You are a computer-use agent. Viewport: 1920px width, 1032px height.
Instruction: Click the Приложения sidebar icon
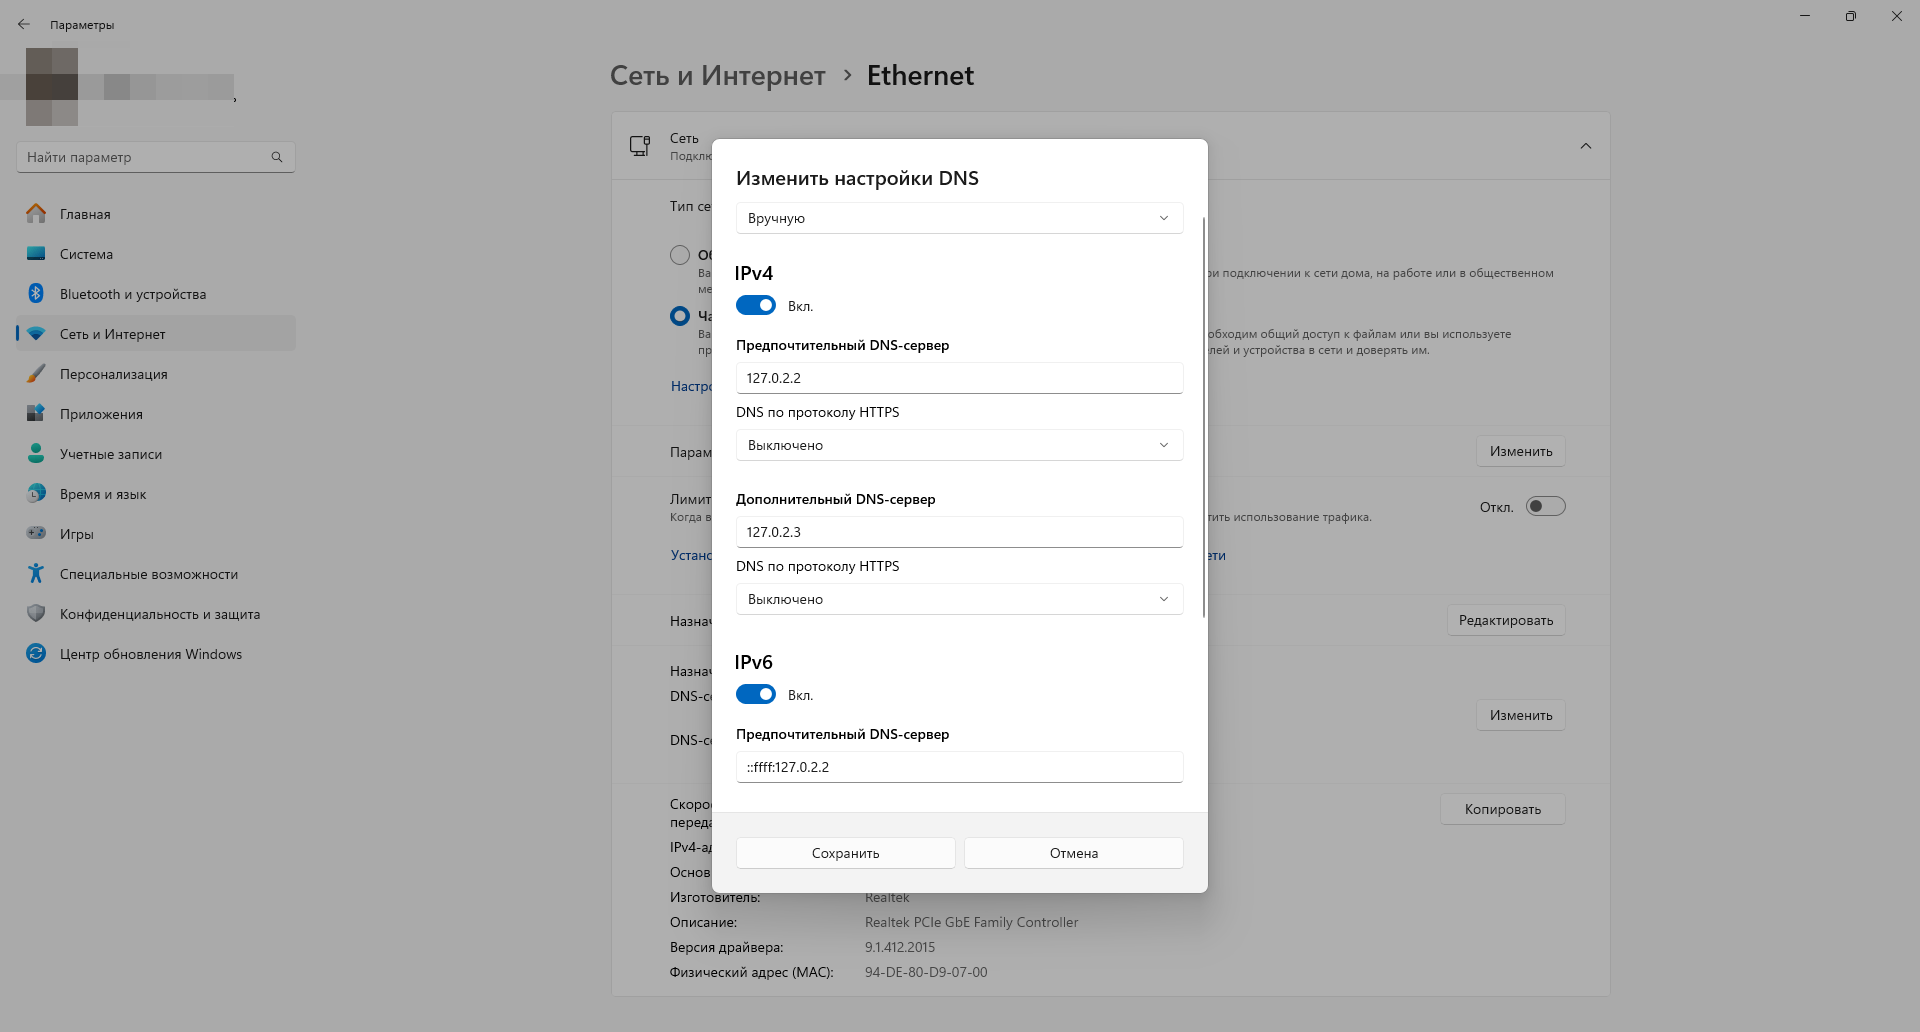tap(36, 414)
